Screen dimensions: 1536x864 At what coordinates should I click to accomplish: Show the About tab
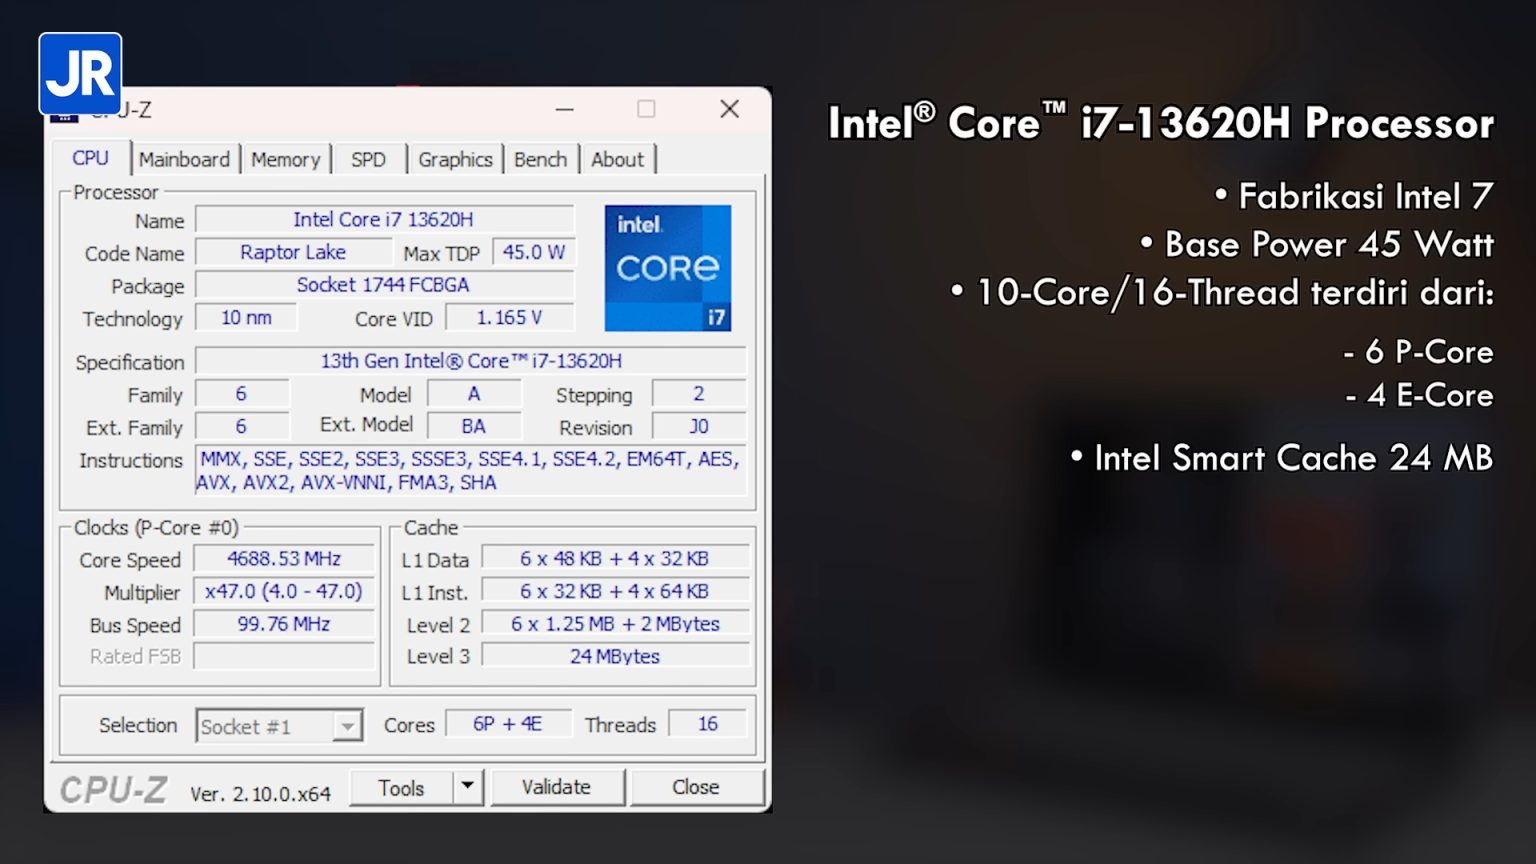617,159
